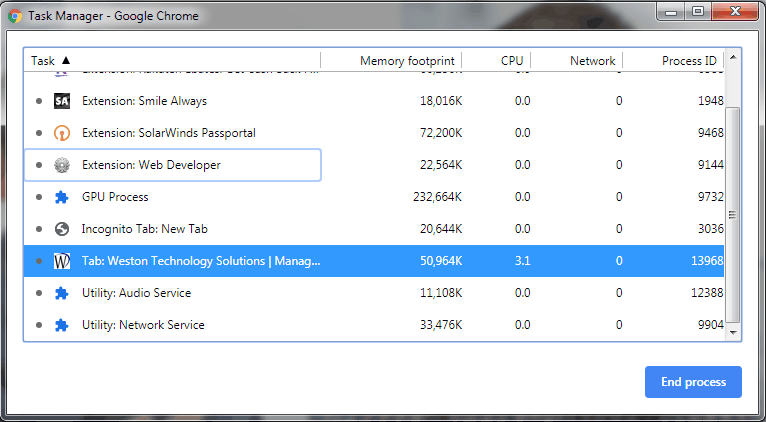This screenshot has width=766, height=422.
Task: Maximize the Task Manager window
Action: 698,12
